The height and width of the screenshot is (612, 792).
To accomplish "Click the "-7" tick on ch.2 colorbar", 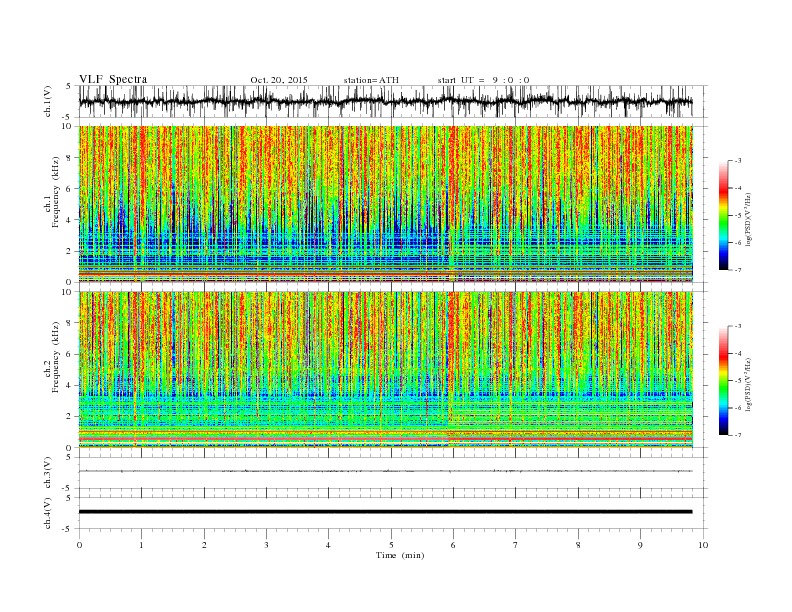I will click(738, 435).
